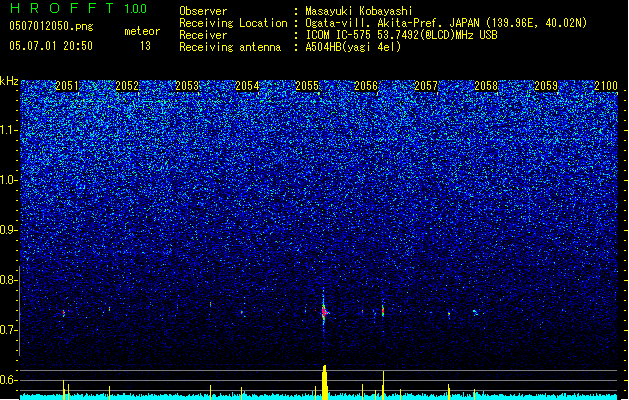Image resolution: width=629 pixels, height=400 pixels.
Task: Click the 0.6 frequency axis label
Action: 8,380
